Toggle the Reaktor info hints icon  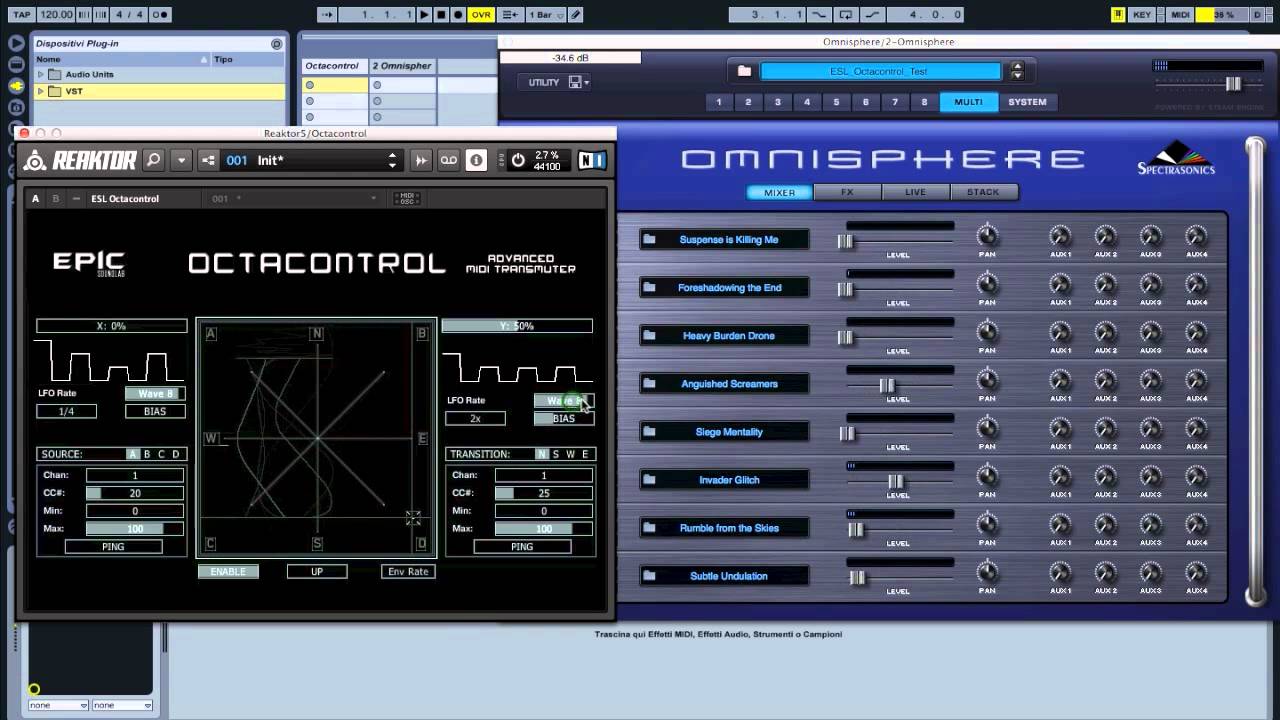(476, 160)
